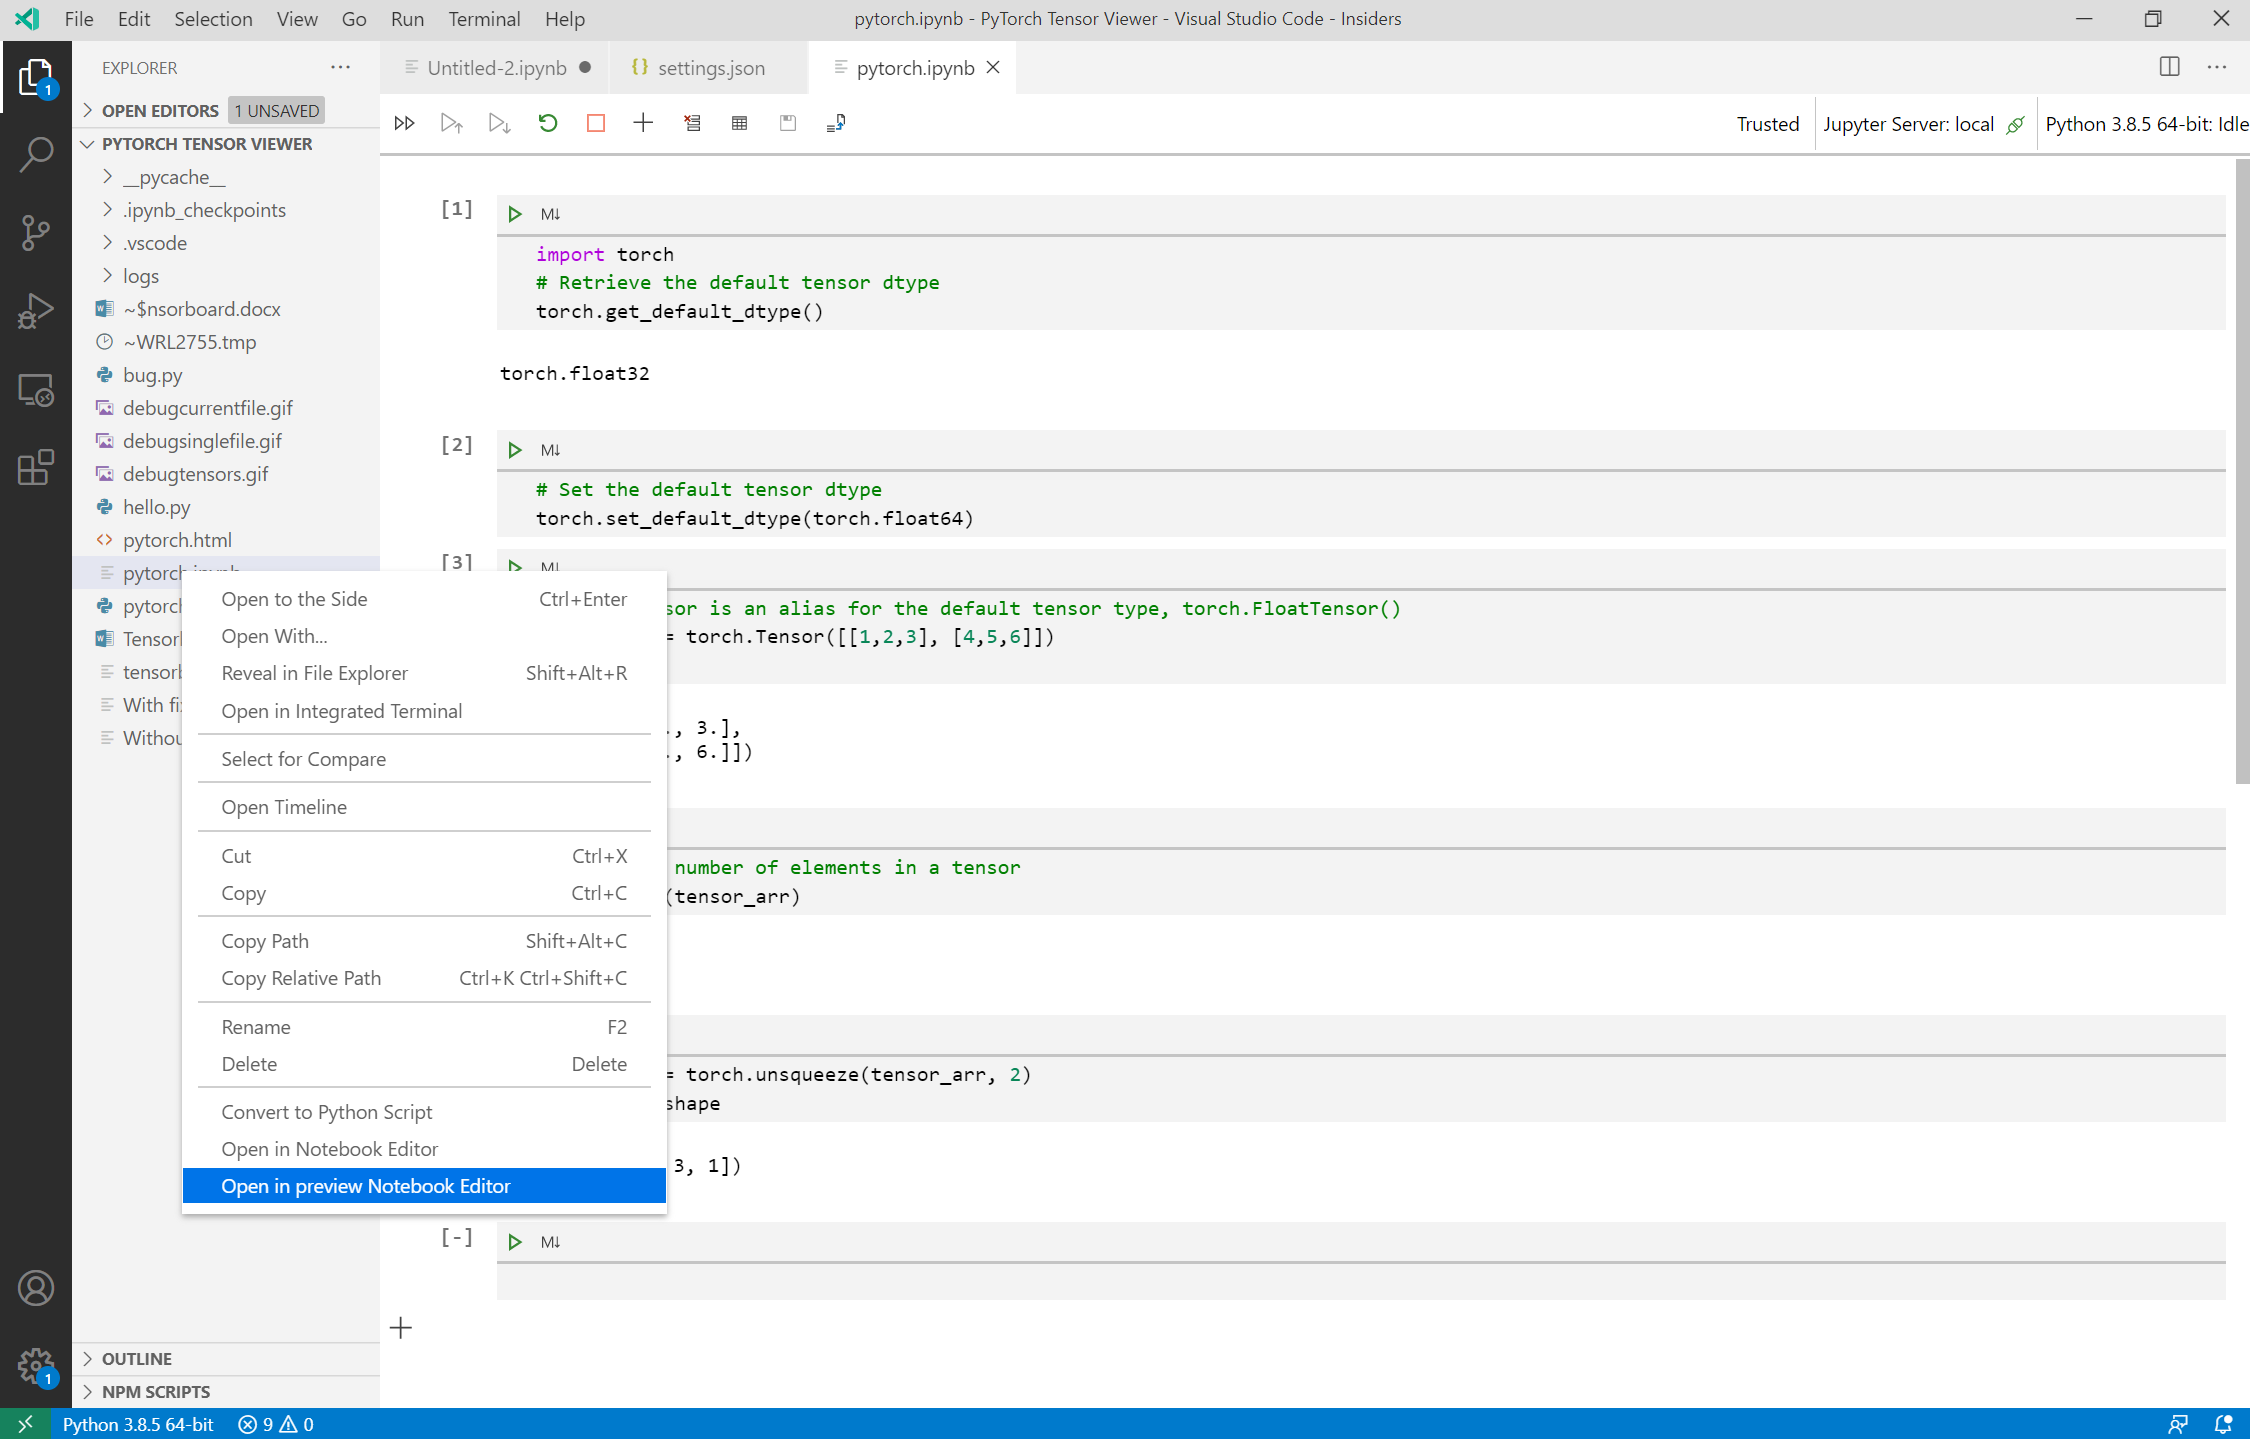Insert a new cell using toolbar plus
The height and width of the screenshot is (1439, 2250).
click(x=643, y=123)
